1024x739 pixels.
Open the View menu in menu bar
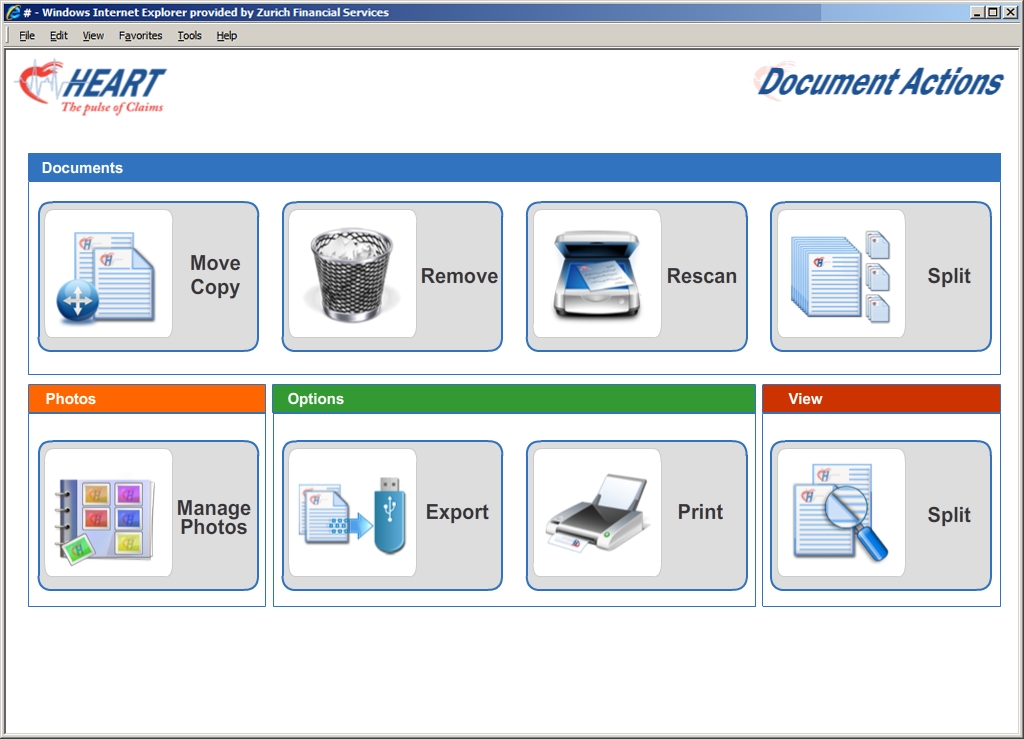click(93, 35)
